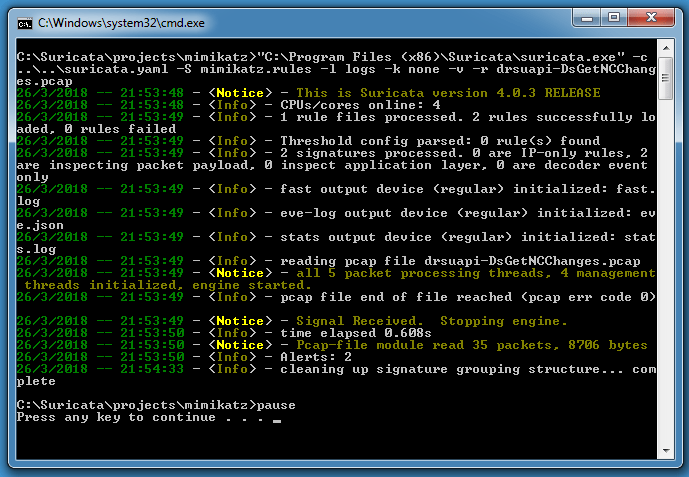This screenshot has width=689, height=477.
Task: Maximize the cmd.exe window
Action: click(614, 17)
